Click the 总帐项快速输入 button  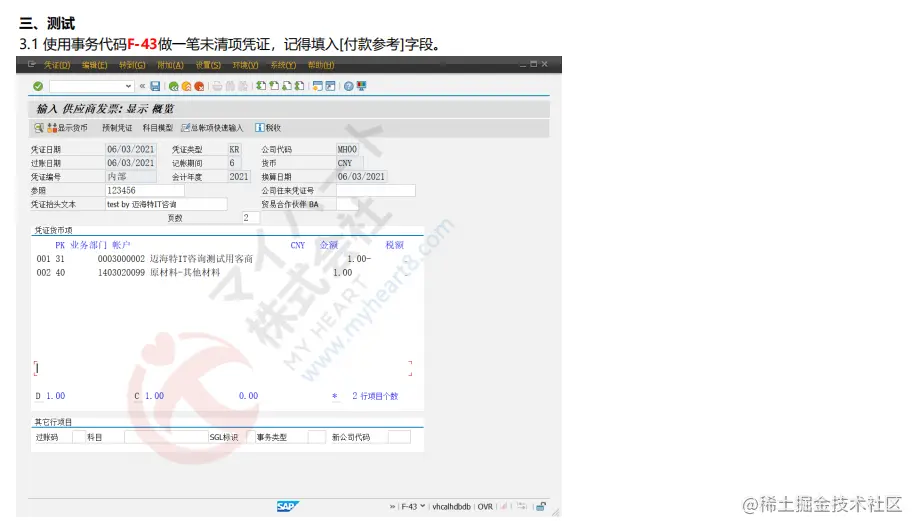pos(212,127)
